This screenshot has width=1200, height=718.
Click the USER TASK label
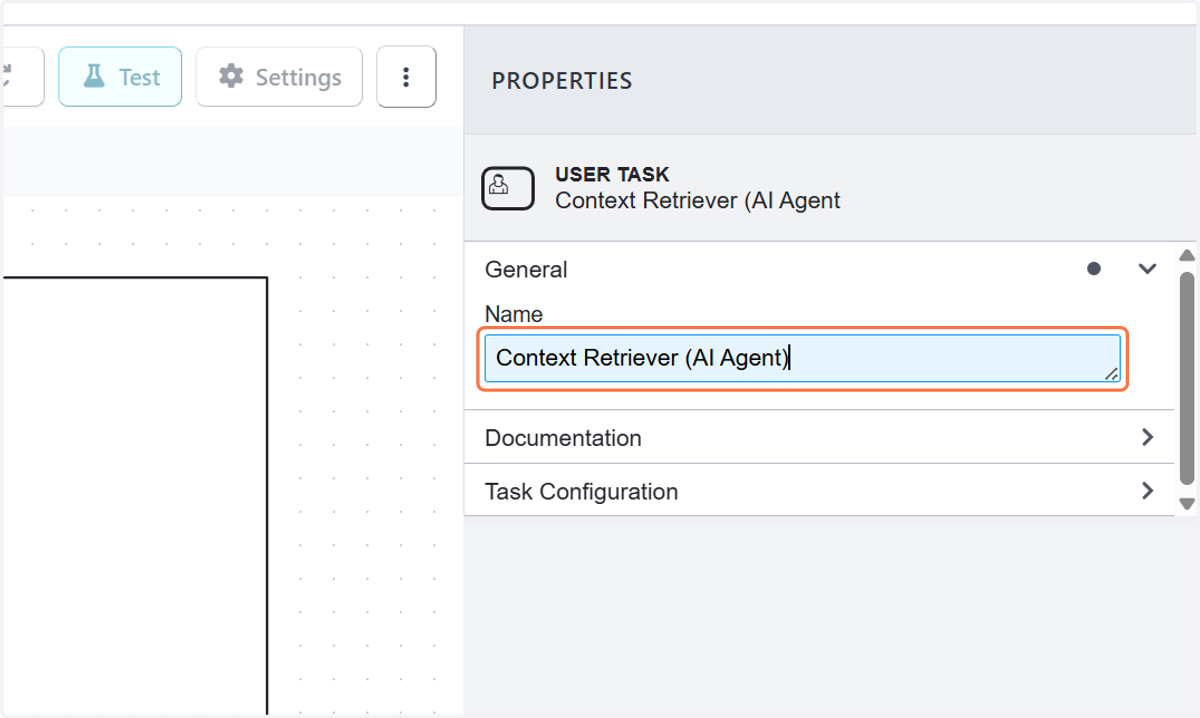(x=612, y=174)
